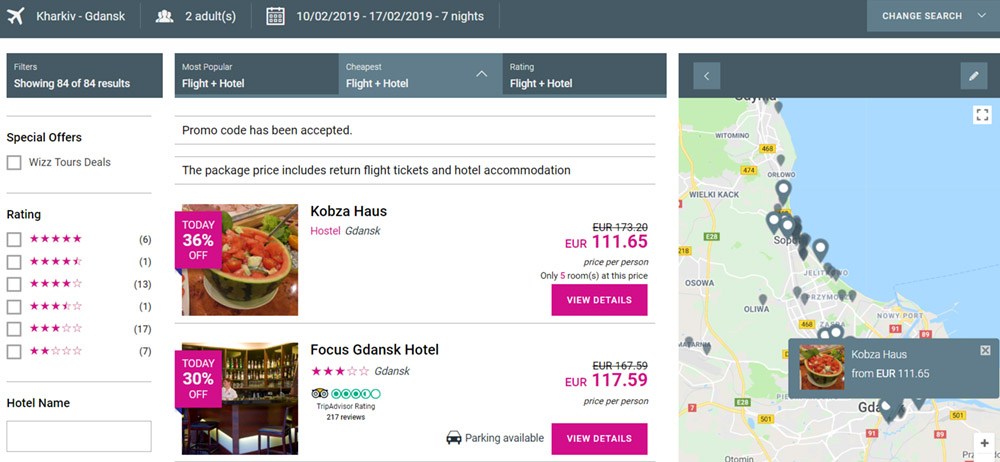
Task: Click the pencil edit icon above map
Action: coord(972,75)
